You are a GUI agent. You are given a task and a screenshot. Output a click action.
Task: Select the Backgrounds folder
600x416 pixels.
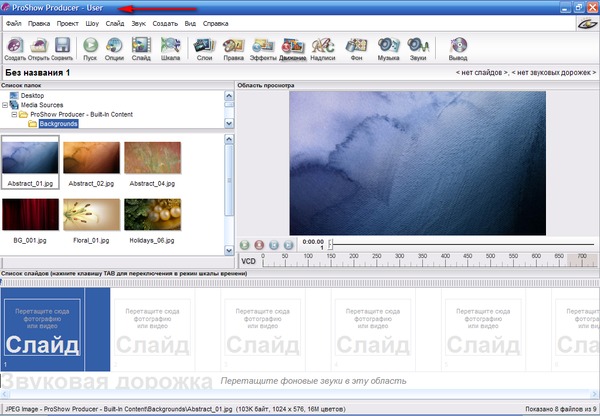click(59, 124)
